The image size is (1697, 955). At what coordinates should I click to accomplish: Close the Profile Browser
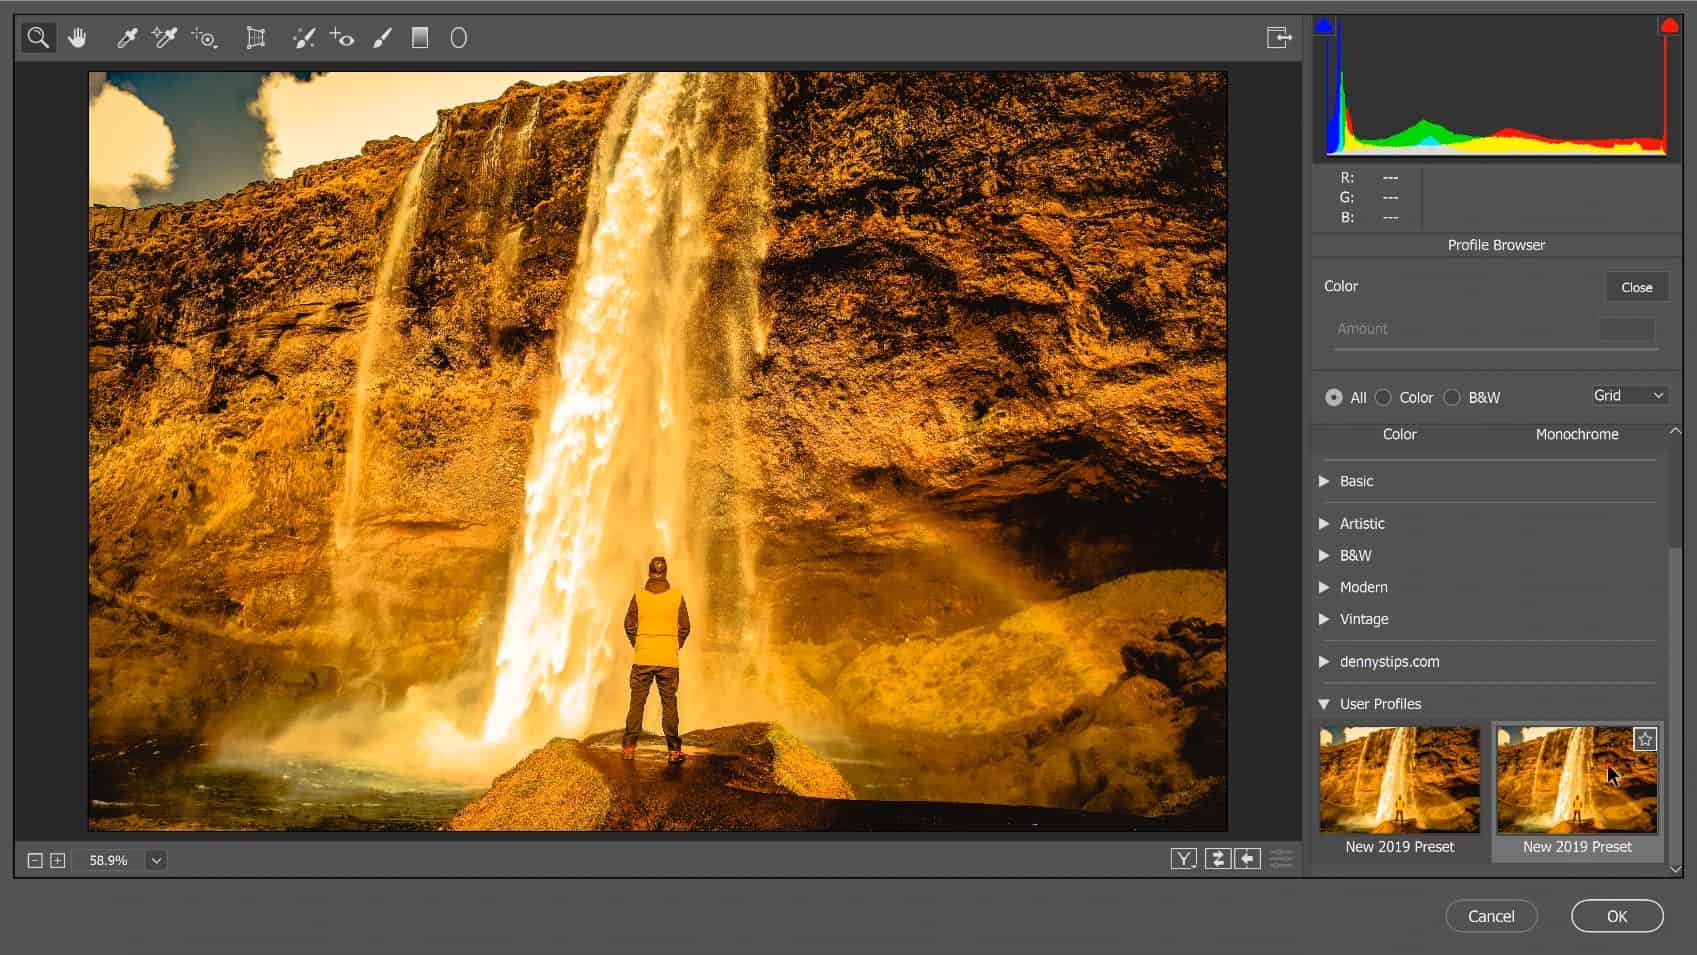pos(1636,287)
